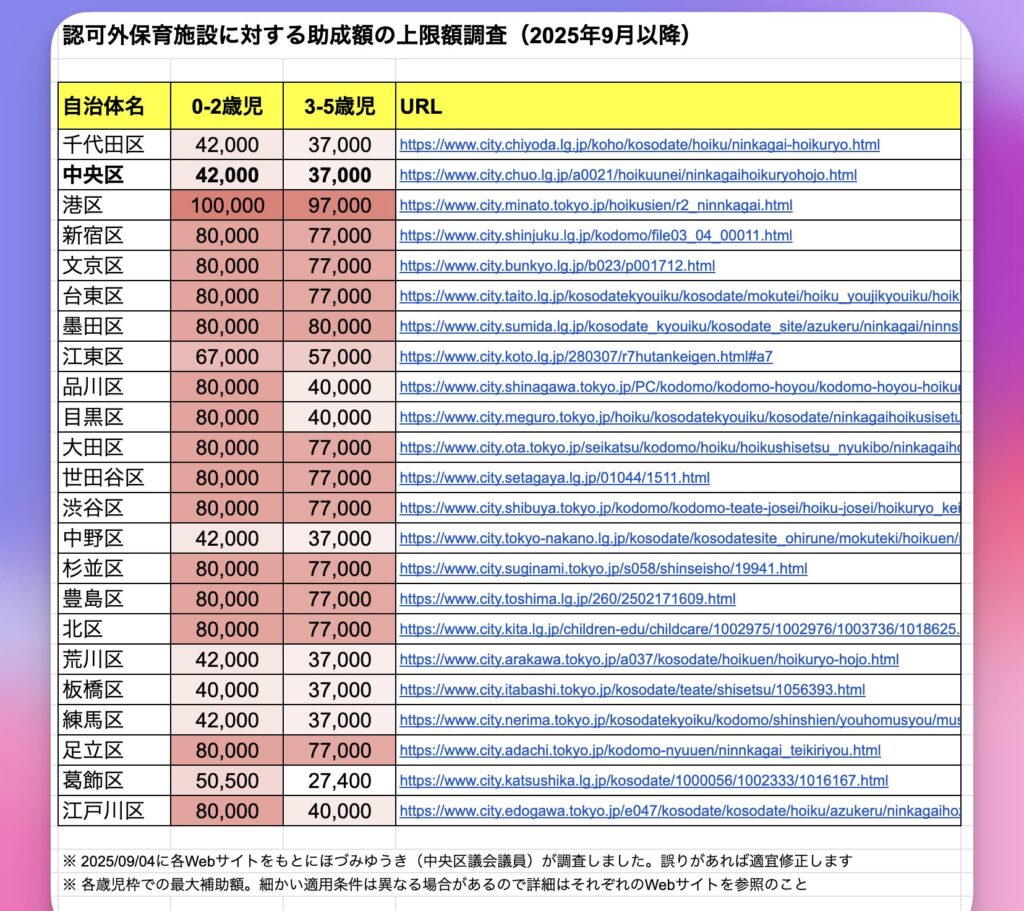Select the 中野区 cell
The height and width of the screenshot is (911, 1024).
114,538
